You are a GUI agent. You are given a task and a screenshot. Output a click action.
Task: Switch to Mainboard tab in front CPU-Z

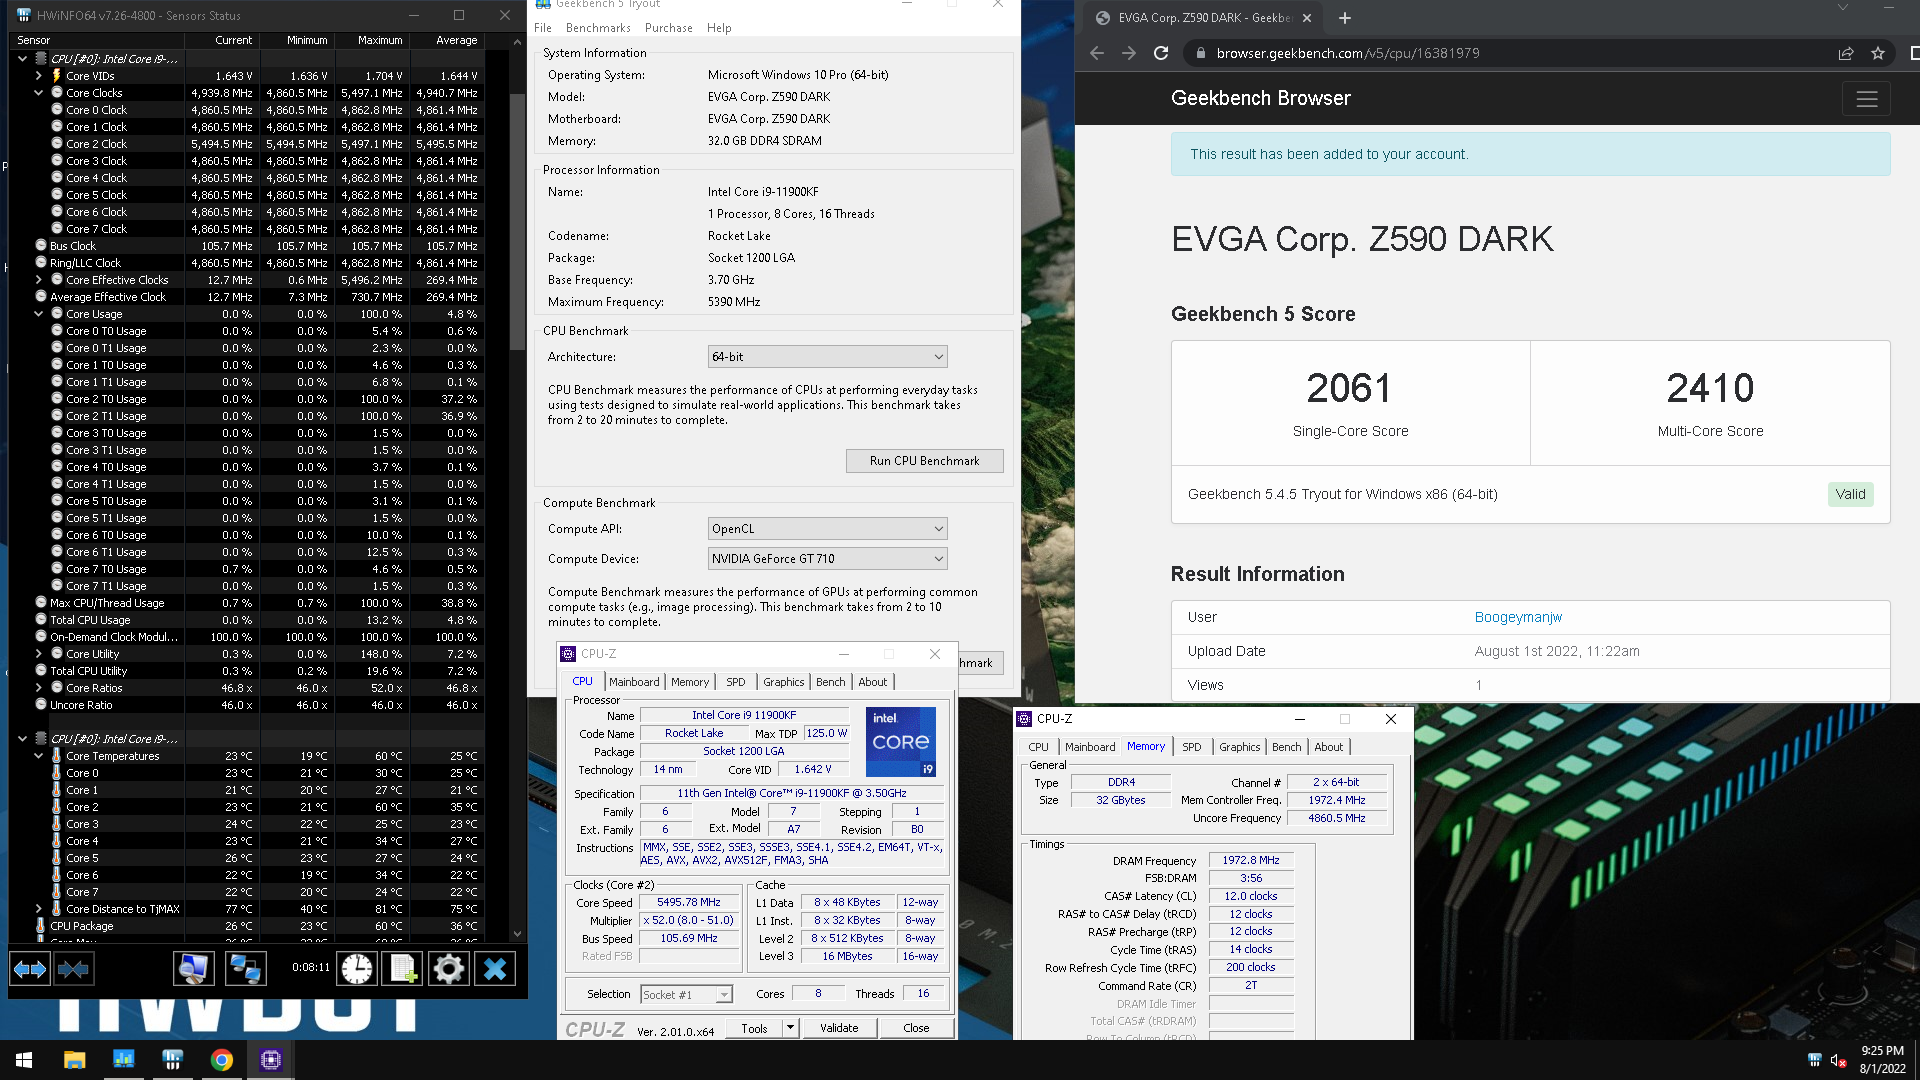tap(634, 682)
